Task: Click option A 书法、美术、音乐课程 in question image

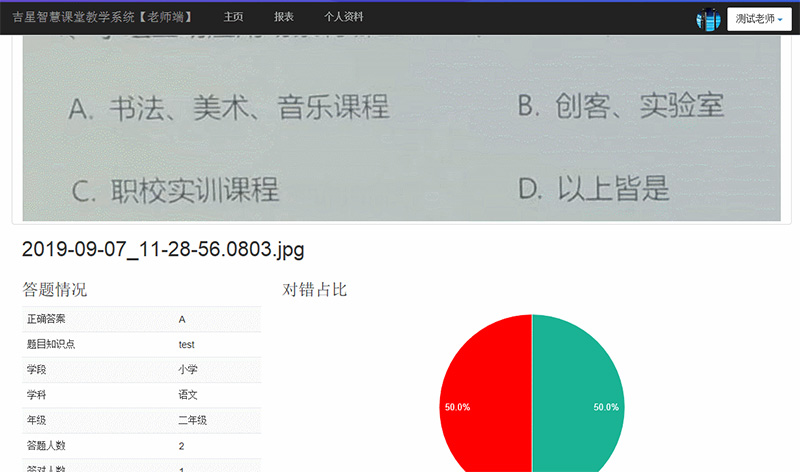Action: (229, 107)
